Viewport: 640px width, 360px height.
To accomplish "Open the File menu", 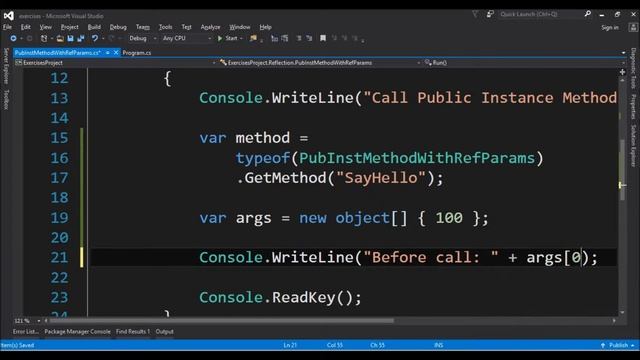I will [7, 27].
